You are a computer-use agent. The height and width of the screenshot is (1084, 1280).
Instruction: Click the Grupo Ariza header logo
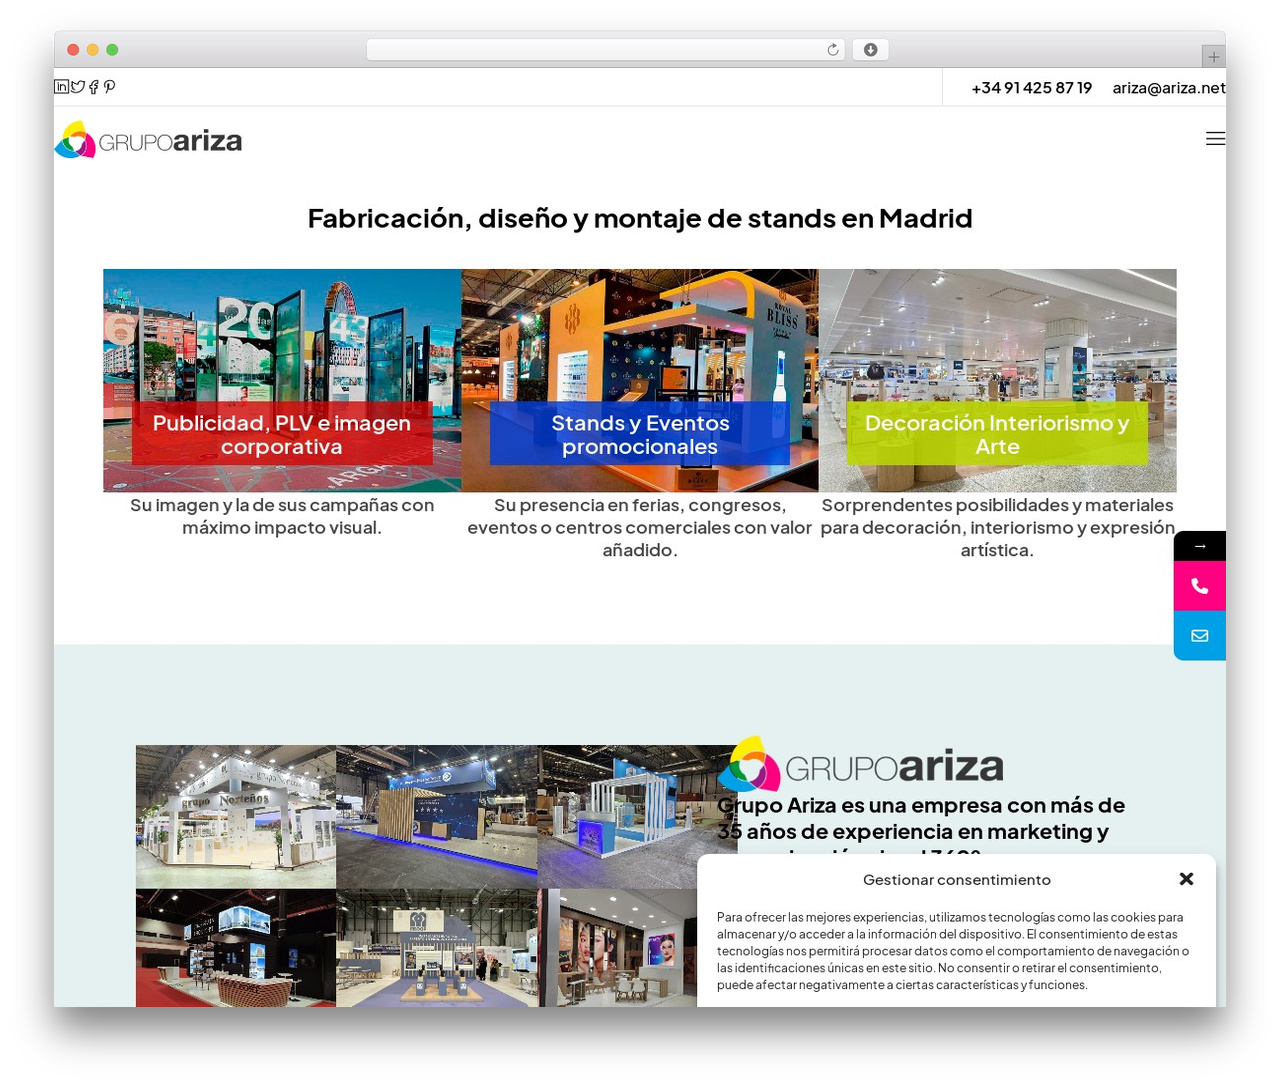pyautogui.click(x=148, y=140)
